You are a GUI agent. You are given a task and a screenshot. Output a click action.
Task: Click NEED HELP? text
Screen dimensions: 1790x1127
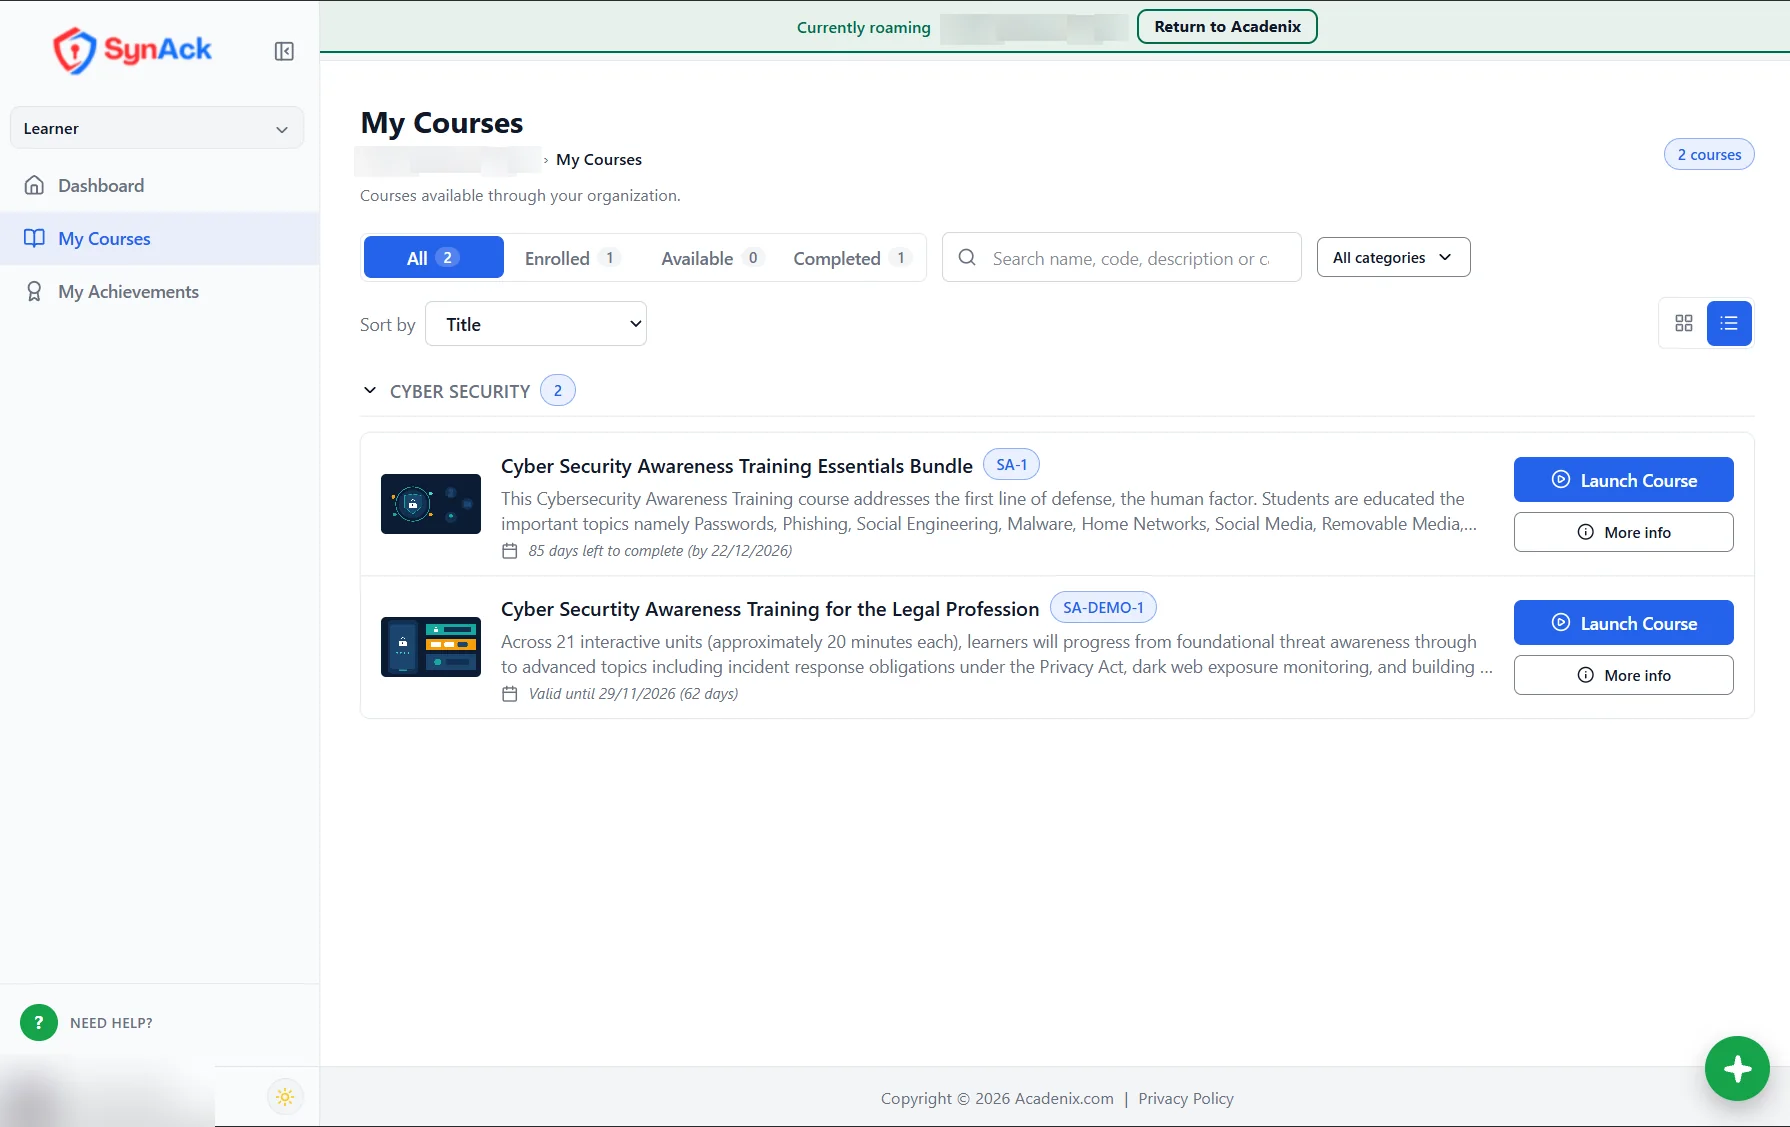[111, 1023]
